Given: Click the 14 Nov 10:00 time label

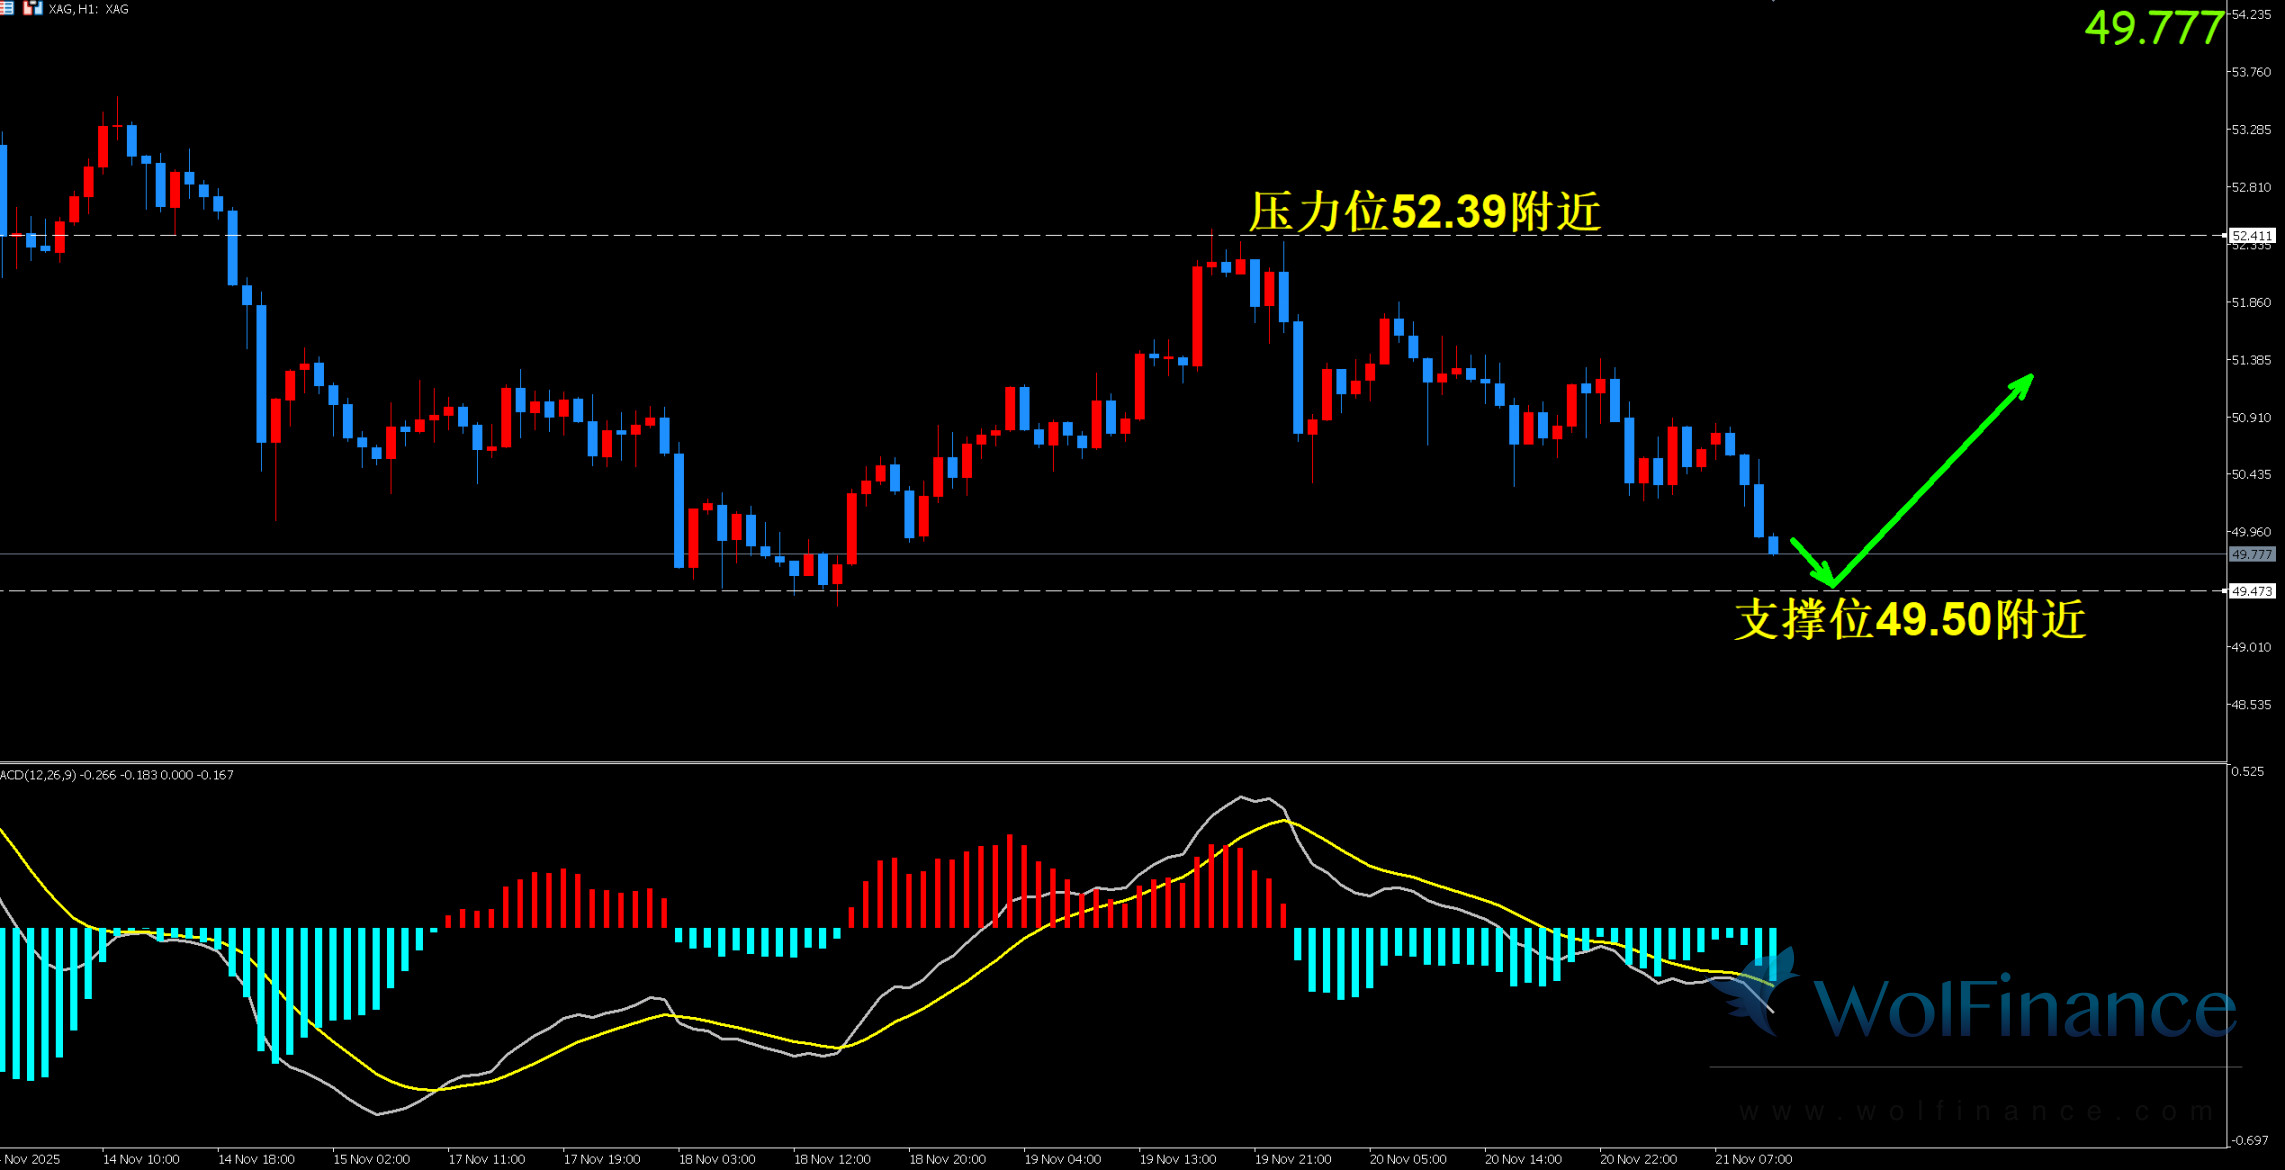Looking at the screenshot, I should tap(141, 1159).
